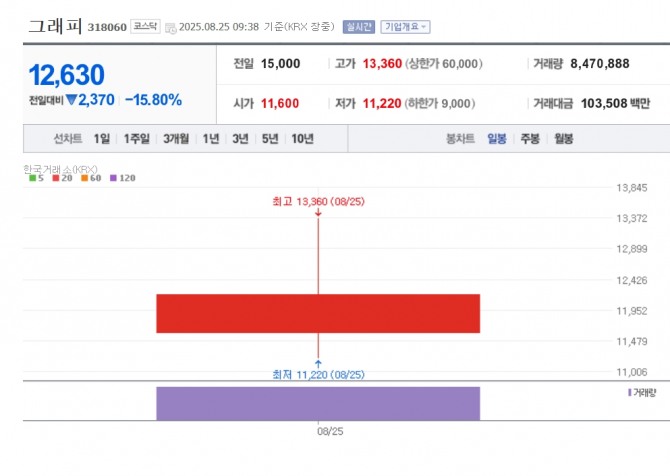Click the 코스닥 market badge
The height and width of the screenshot is (476, 670).
tap(145, 26)
